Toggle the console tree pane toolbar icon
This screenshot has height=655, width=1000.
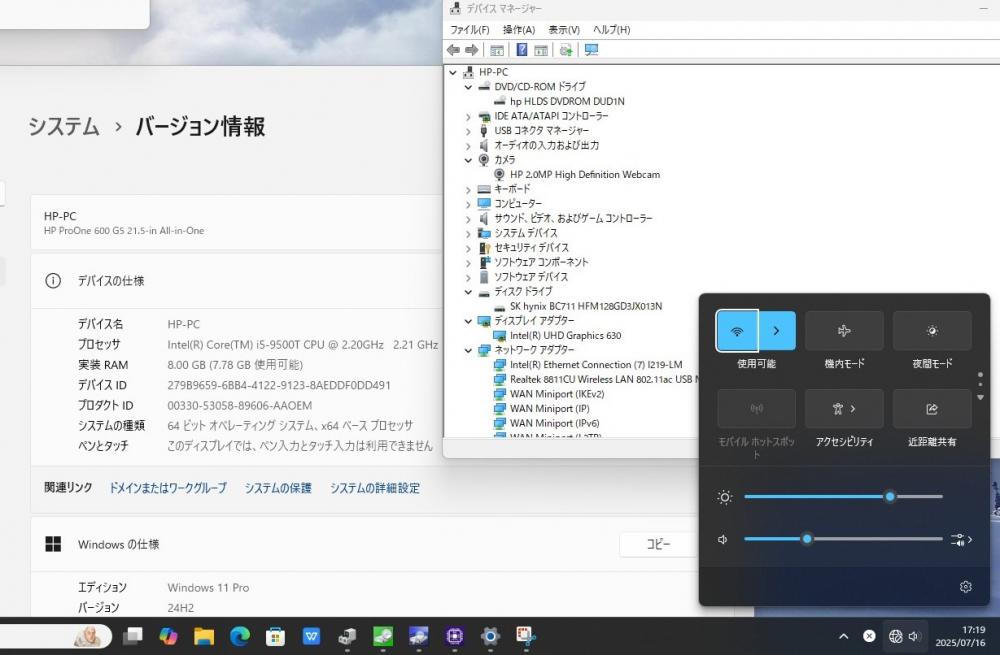click(497, 50)
